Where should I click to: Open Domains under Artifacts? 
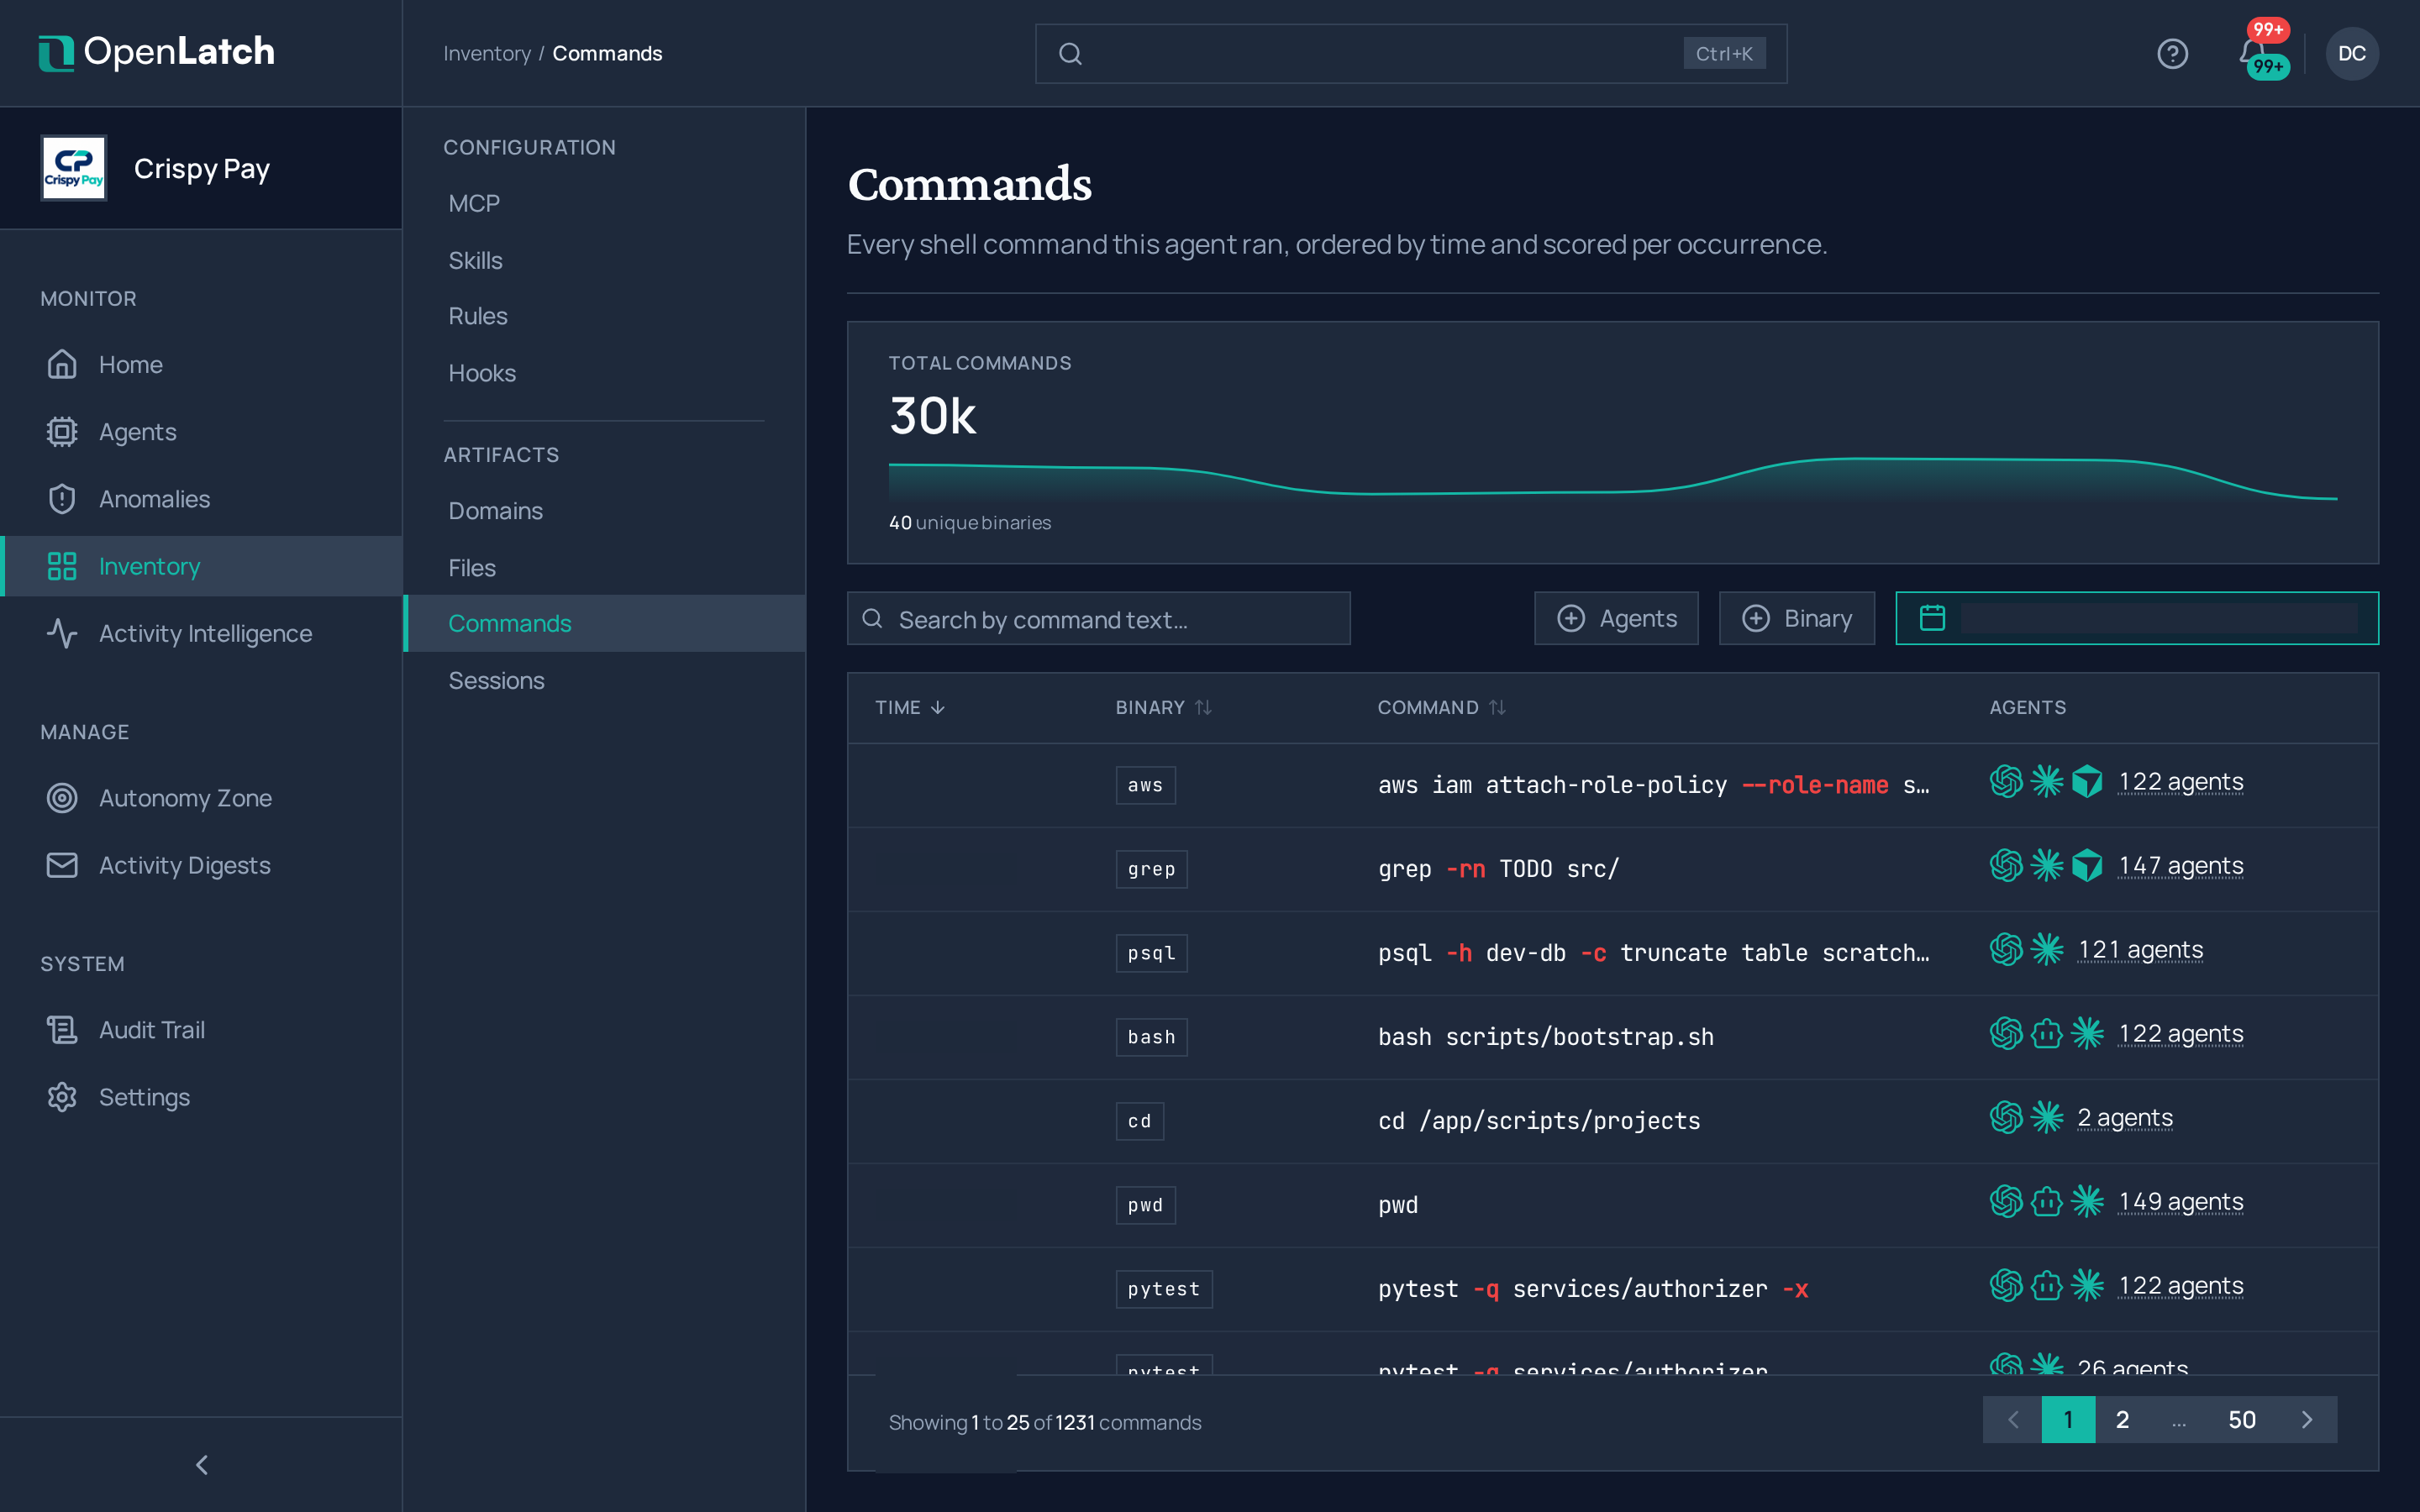click(604, 510)
